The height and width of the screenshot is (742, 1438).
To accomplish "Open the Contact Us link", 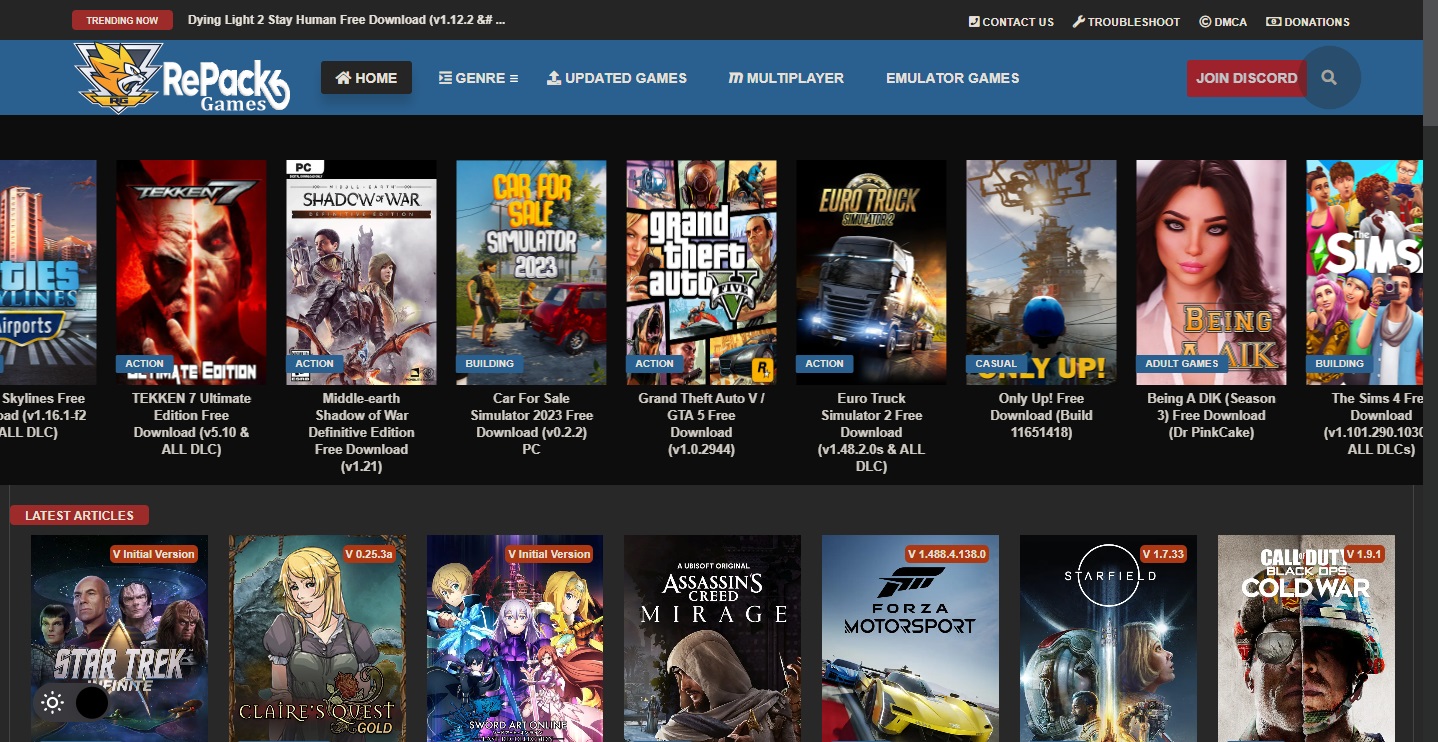I will click(1011, 21).
